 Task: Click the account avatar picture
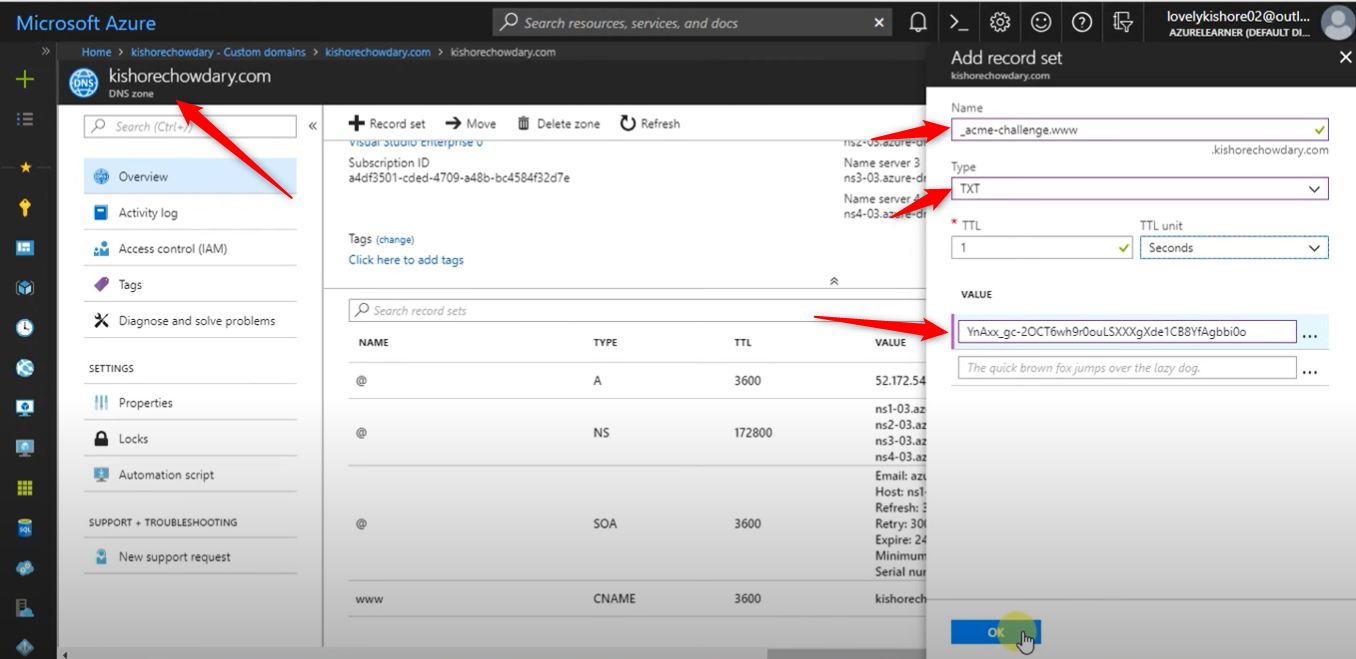(x=1337, y=22)
